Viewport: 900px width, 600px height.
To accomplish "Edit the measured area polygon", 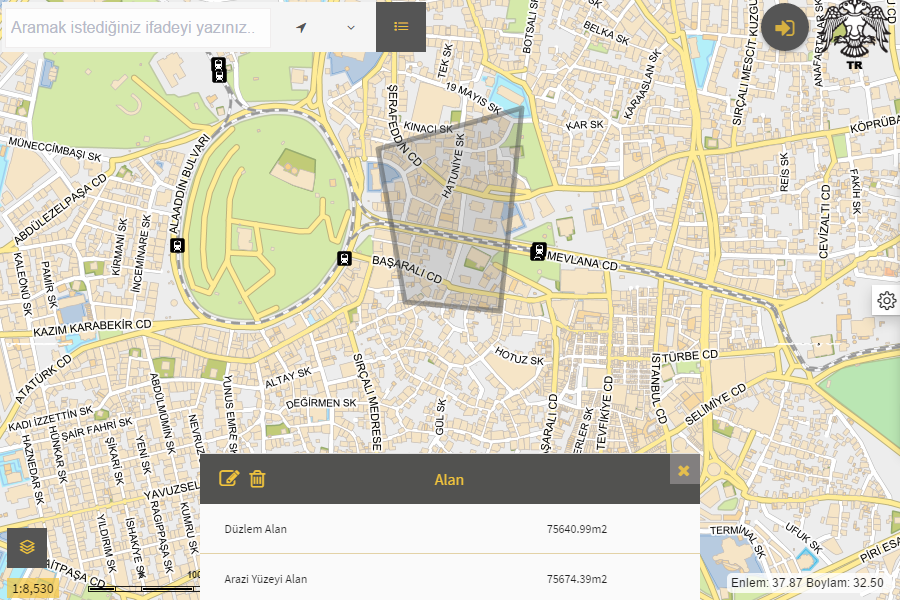I will (229, 479).
